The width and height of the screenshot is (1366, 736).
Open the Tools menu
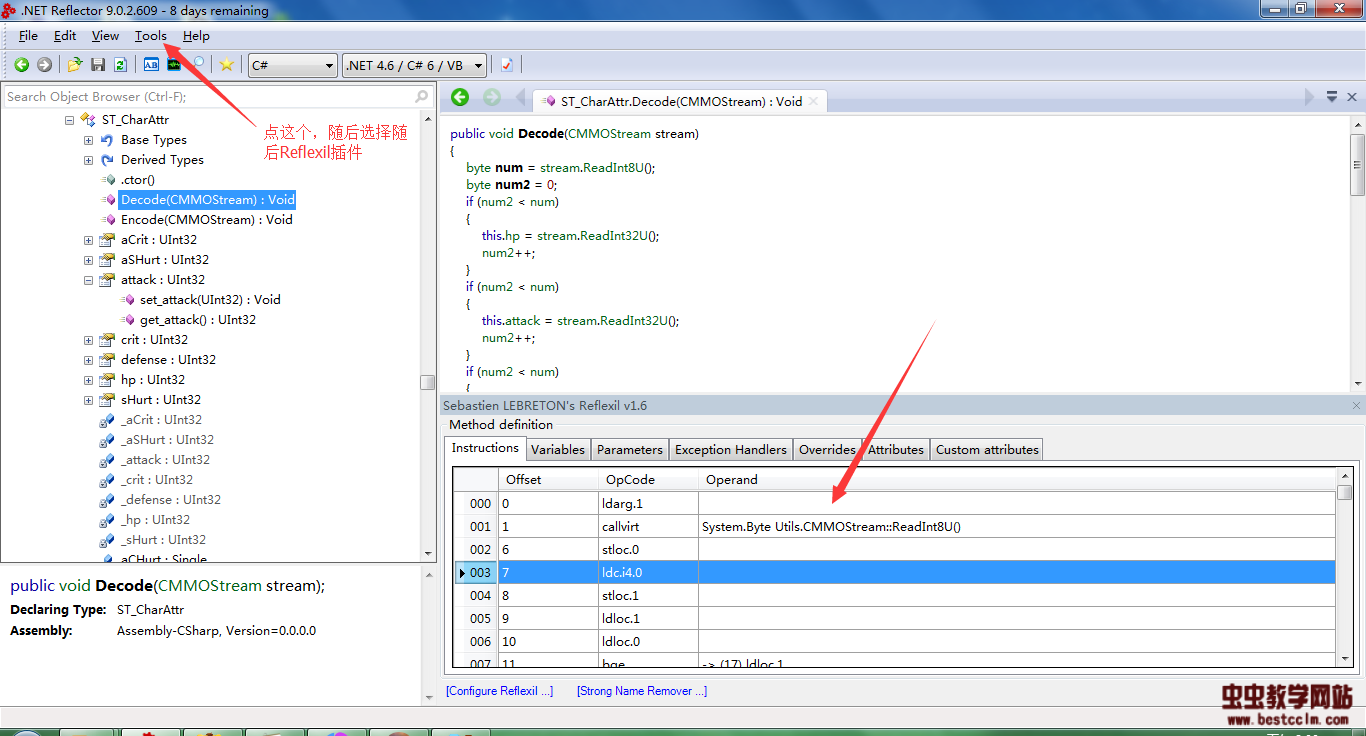tap(151, 36)
